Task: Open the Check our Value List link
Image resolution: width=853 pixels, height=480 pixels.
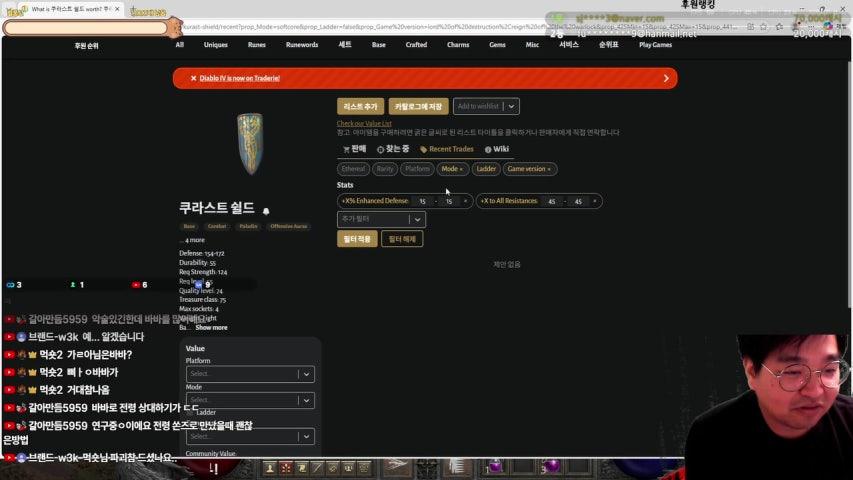Action: tap(364, 124)
